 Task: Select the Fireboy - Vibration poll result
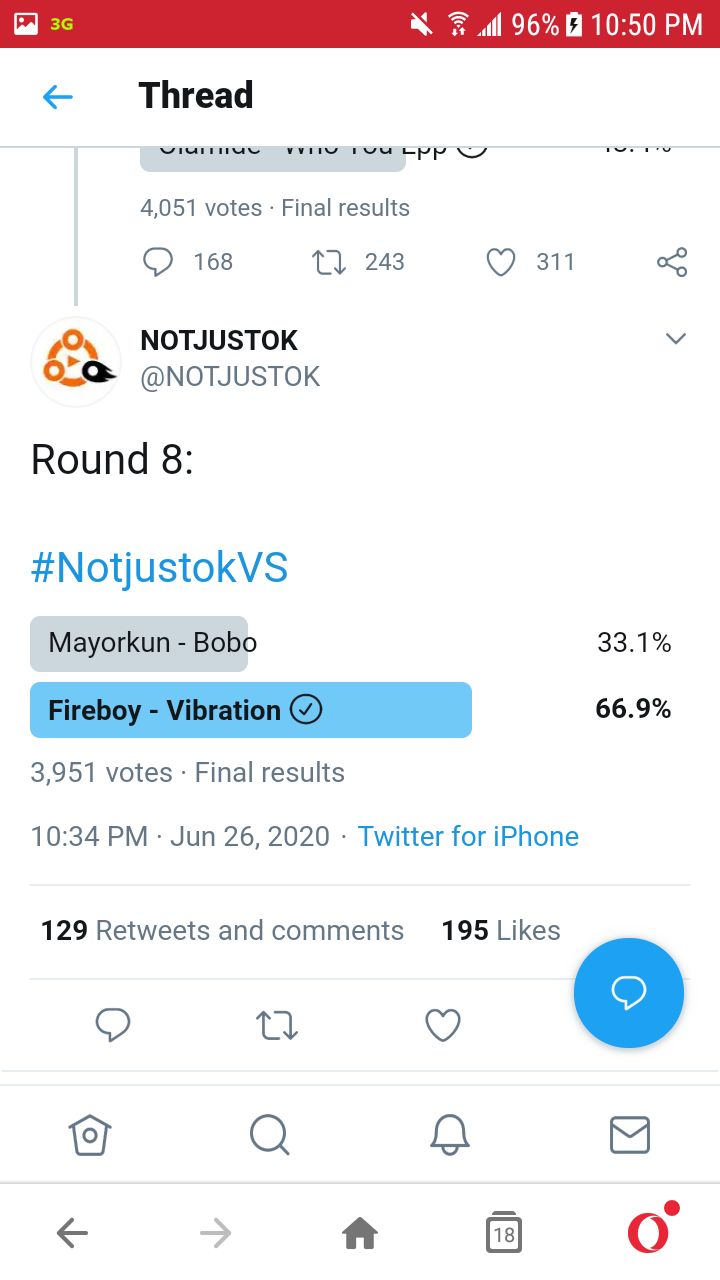(250, 710)
